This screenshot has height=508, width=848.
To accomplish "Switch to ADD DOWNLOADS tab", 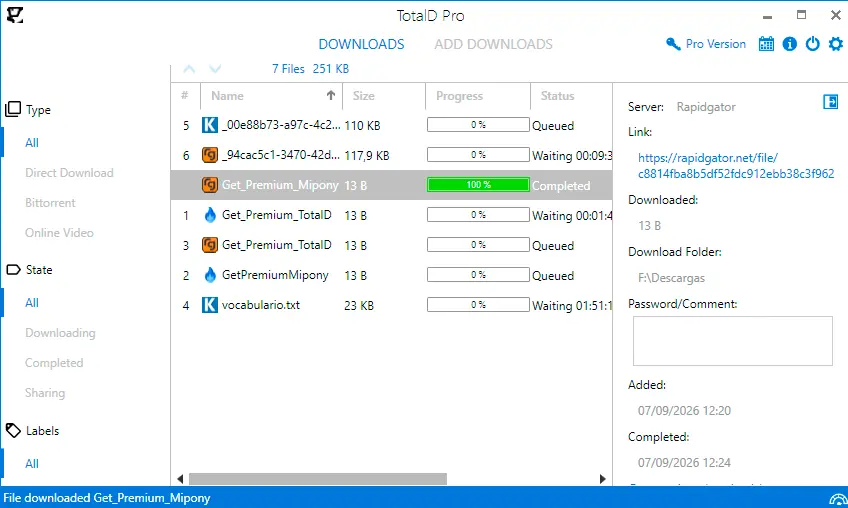I will click(x=493, y=44).
